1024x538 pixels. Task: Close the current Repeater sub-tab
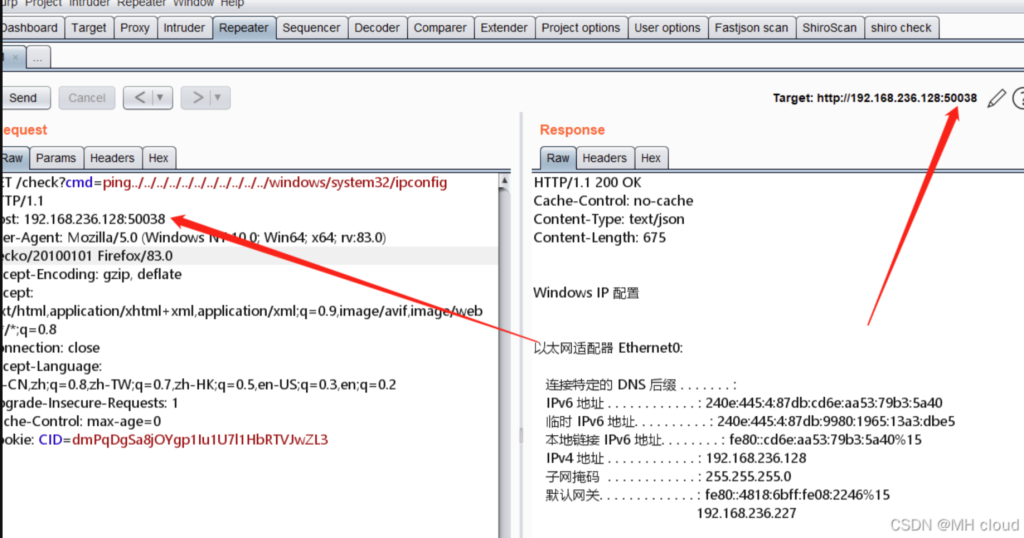(x=16, y=57)
